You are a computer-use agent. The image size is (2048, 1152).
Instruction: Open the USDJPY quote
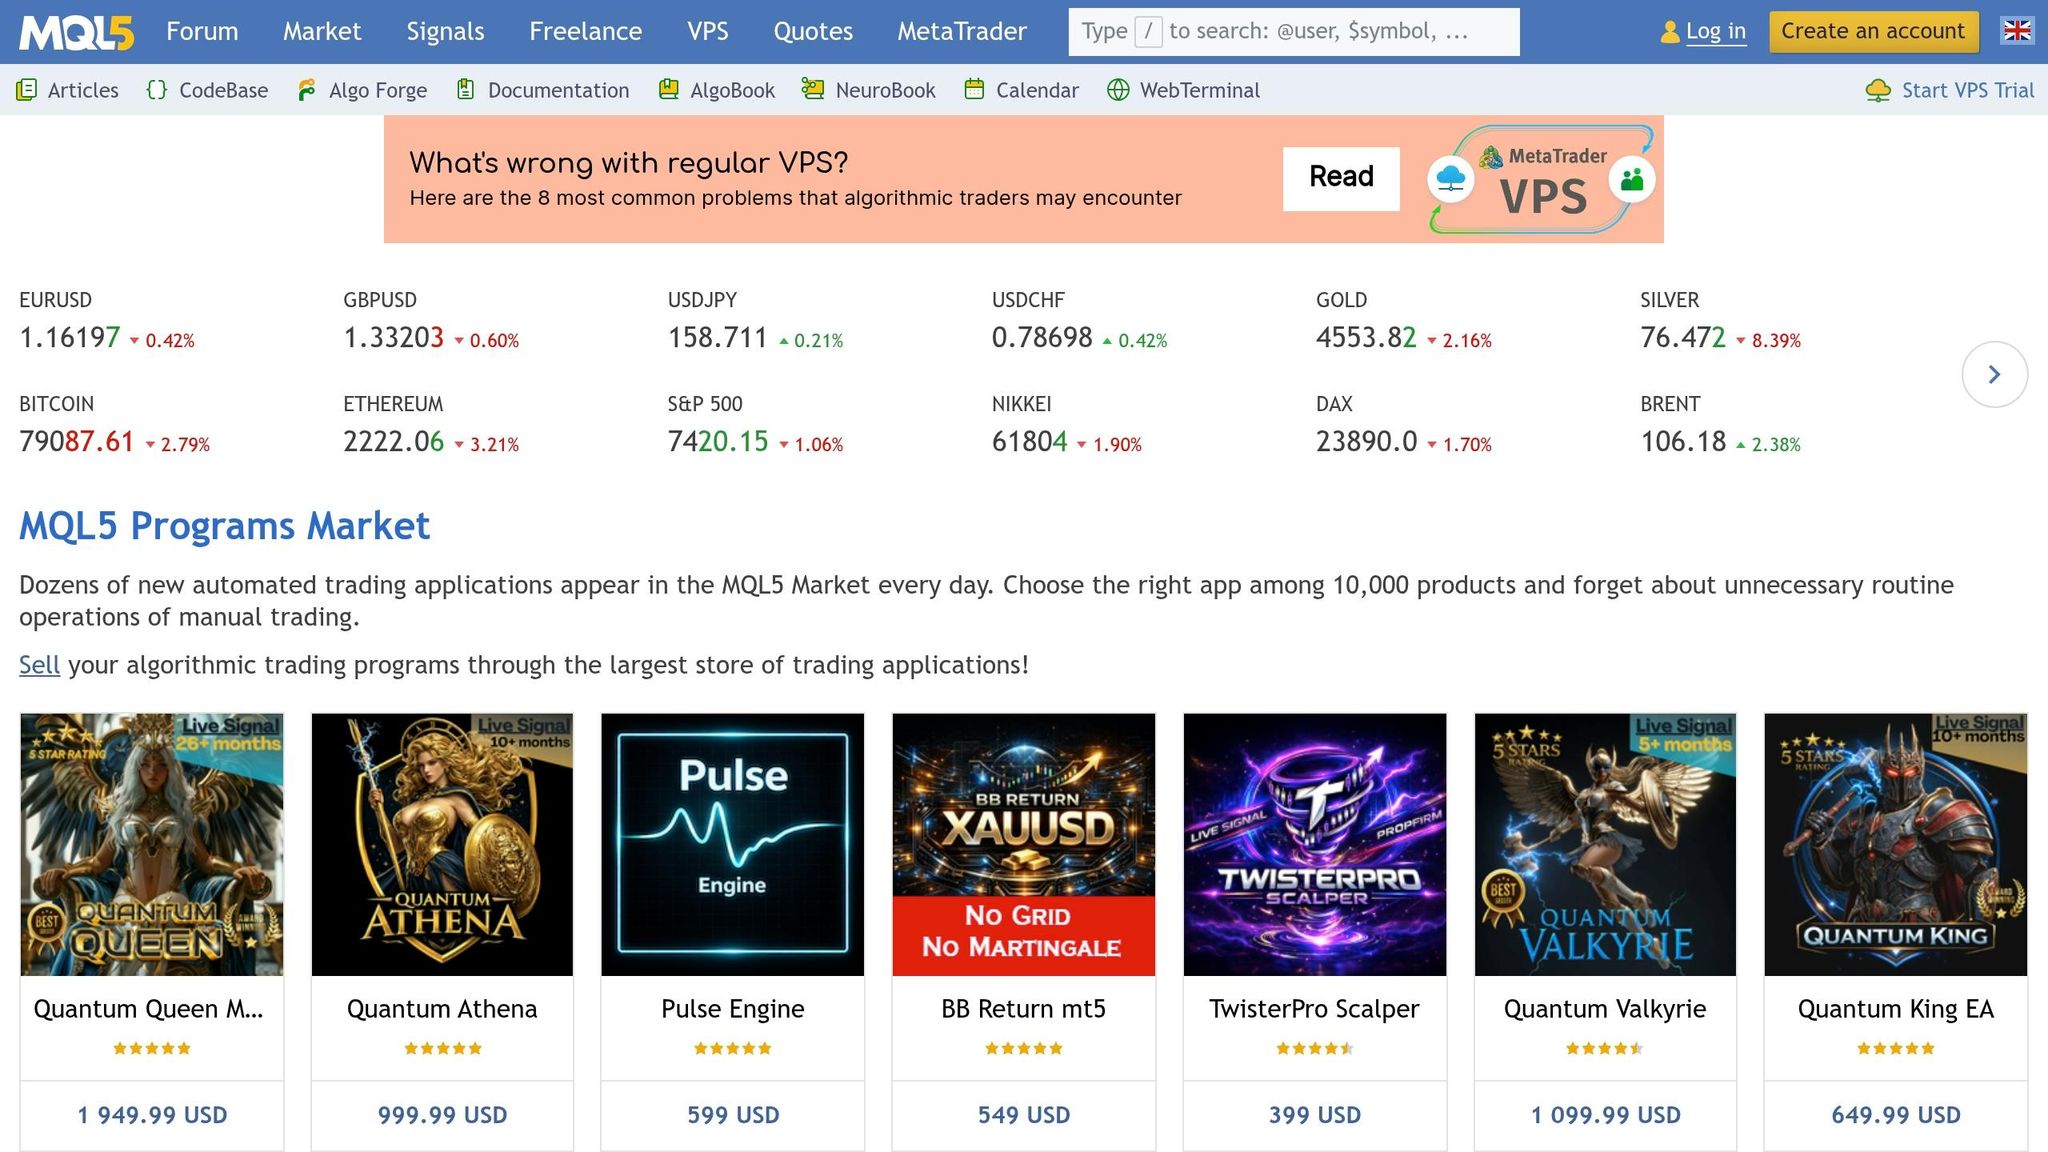[756, 320]
